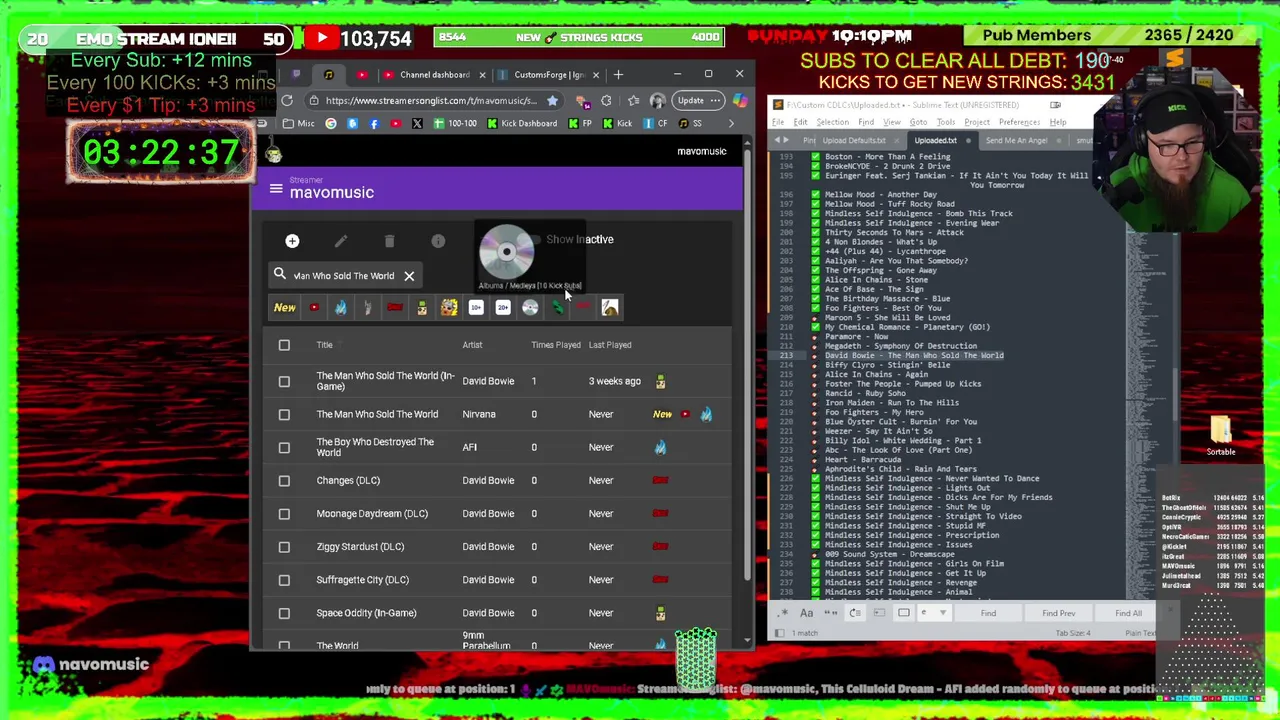
Task: Open Kick Dashboard bookmark
Action: click(x=522, y=124)
